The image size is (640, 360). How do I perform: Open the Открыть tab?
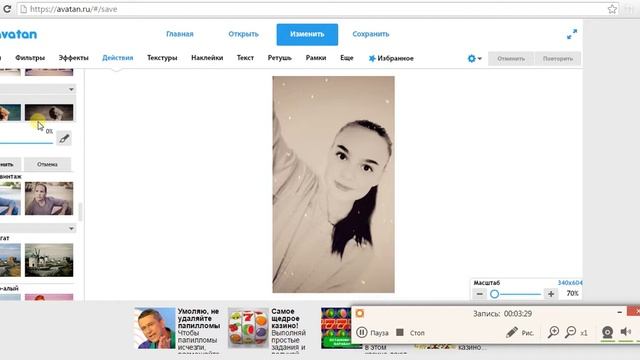pos(244,34)
